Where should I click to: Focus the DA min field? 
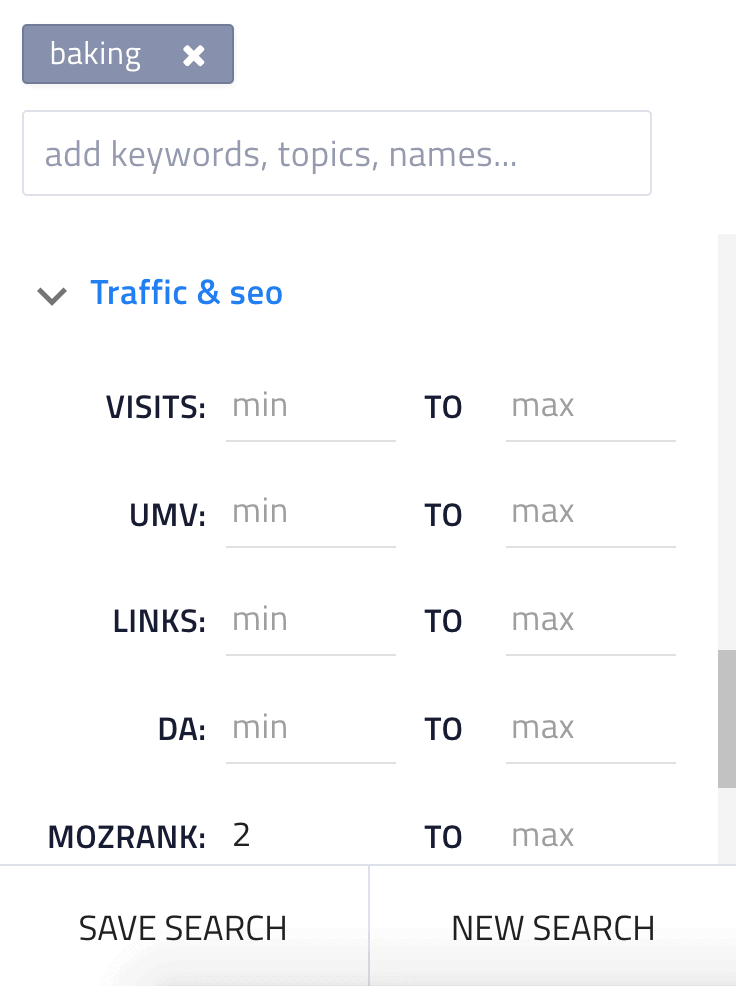pyautogui.click(x=310, y=729)
